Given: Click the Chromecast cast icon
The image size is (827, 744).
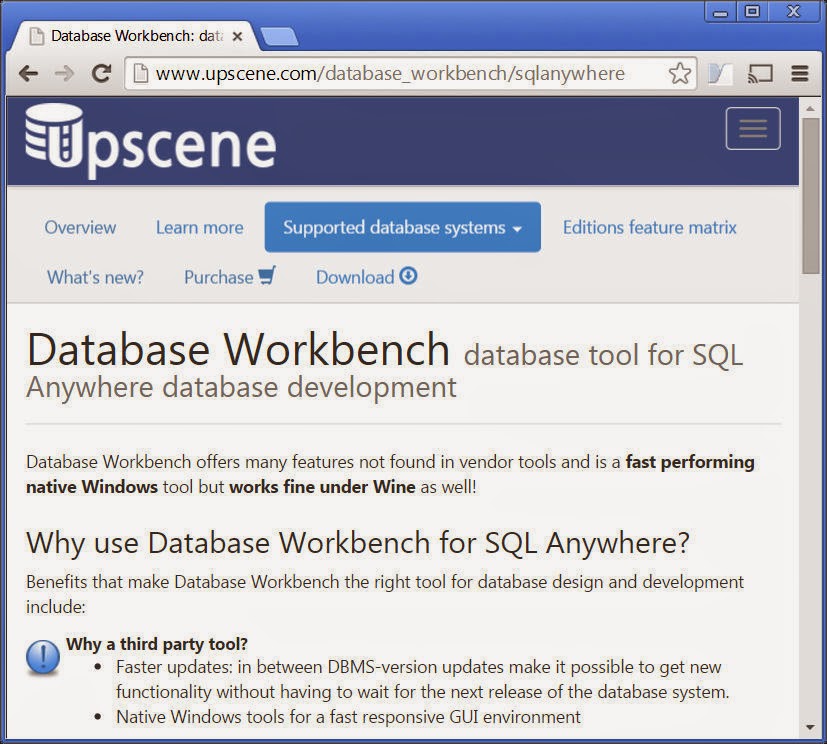Looking at the screenshot, I should click(759, 73).
